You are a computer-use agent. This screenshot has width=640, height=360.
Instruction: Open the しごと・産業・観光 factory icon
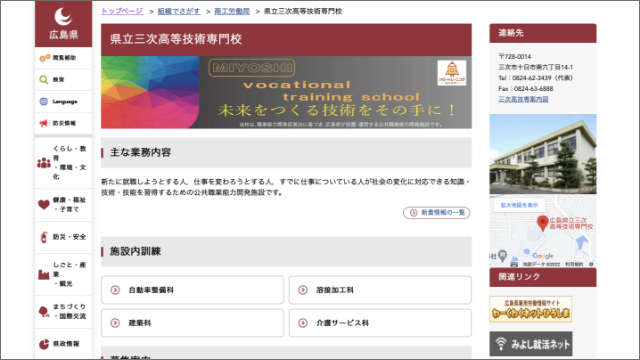[44, 274]
